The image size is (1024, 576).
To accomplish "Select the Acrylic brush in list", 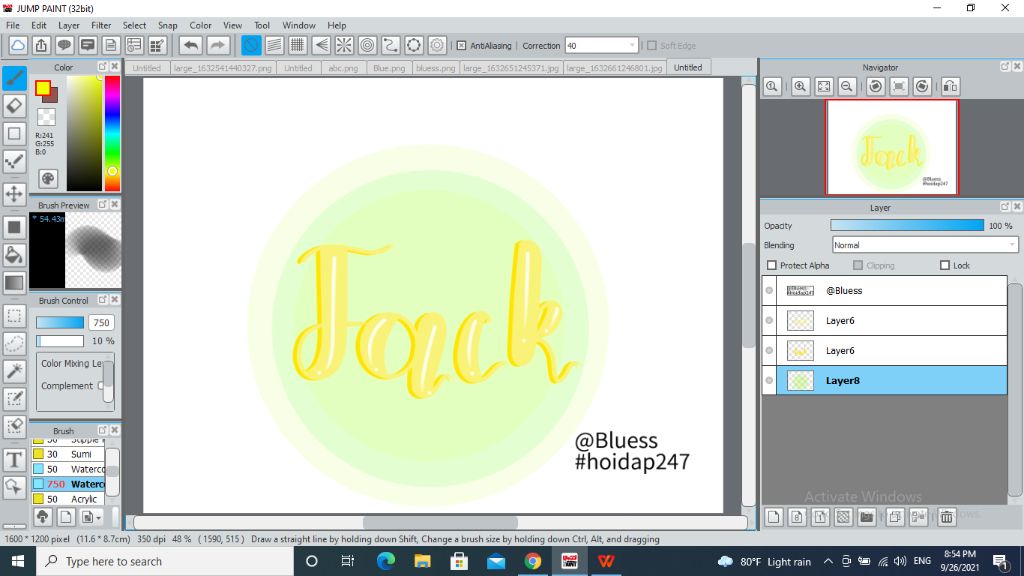I will tap(68, 499).
